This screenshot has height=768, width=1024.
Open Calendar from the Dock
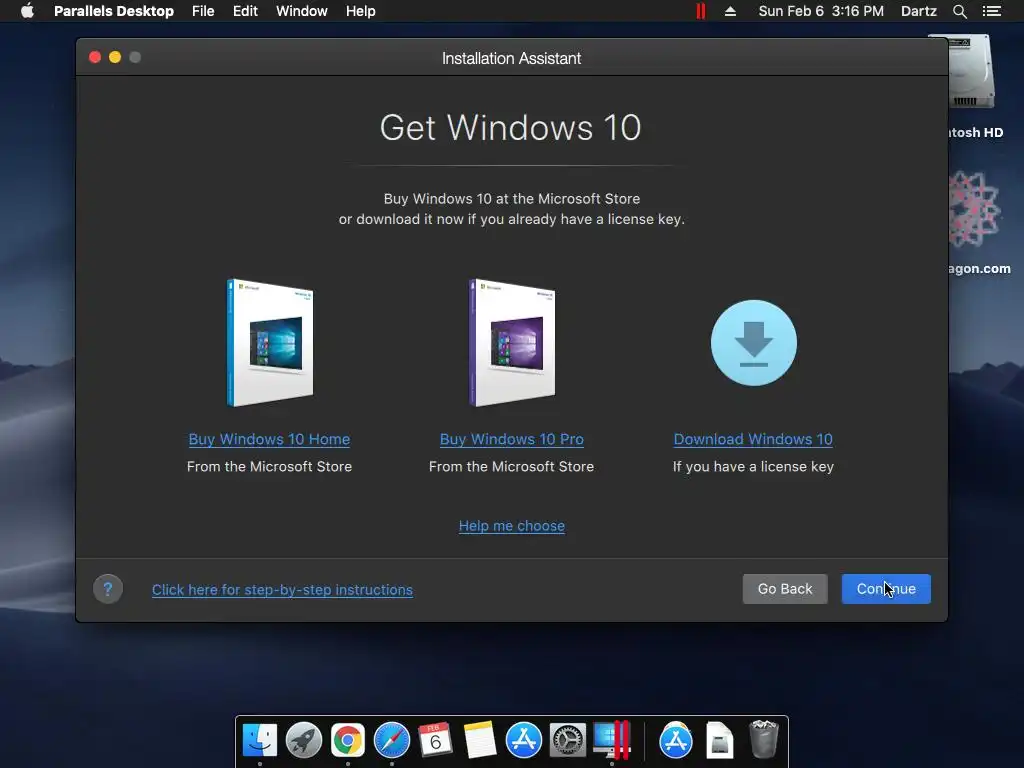click(436, 740)
